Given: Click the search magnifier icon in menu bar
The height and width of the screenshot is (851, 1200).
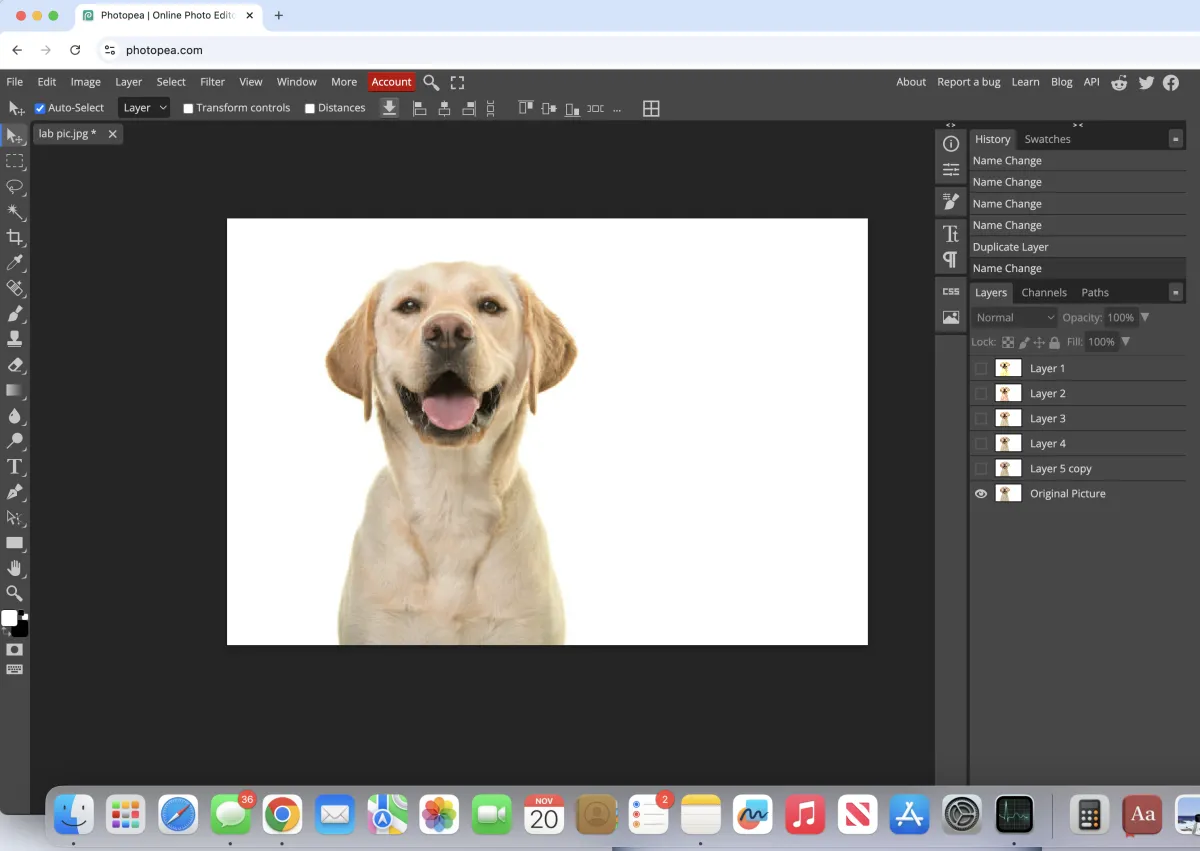Looking at the screenshot, I should [x=431, y=82].
